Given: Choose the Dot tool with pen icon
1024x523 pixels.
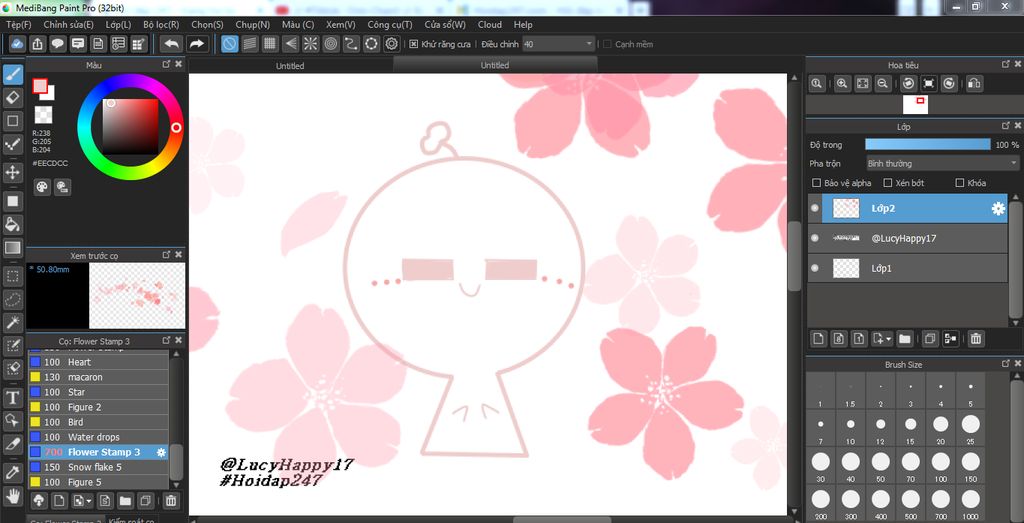Looking at the screenshot, I should click(x=13, y=144).
